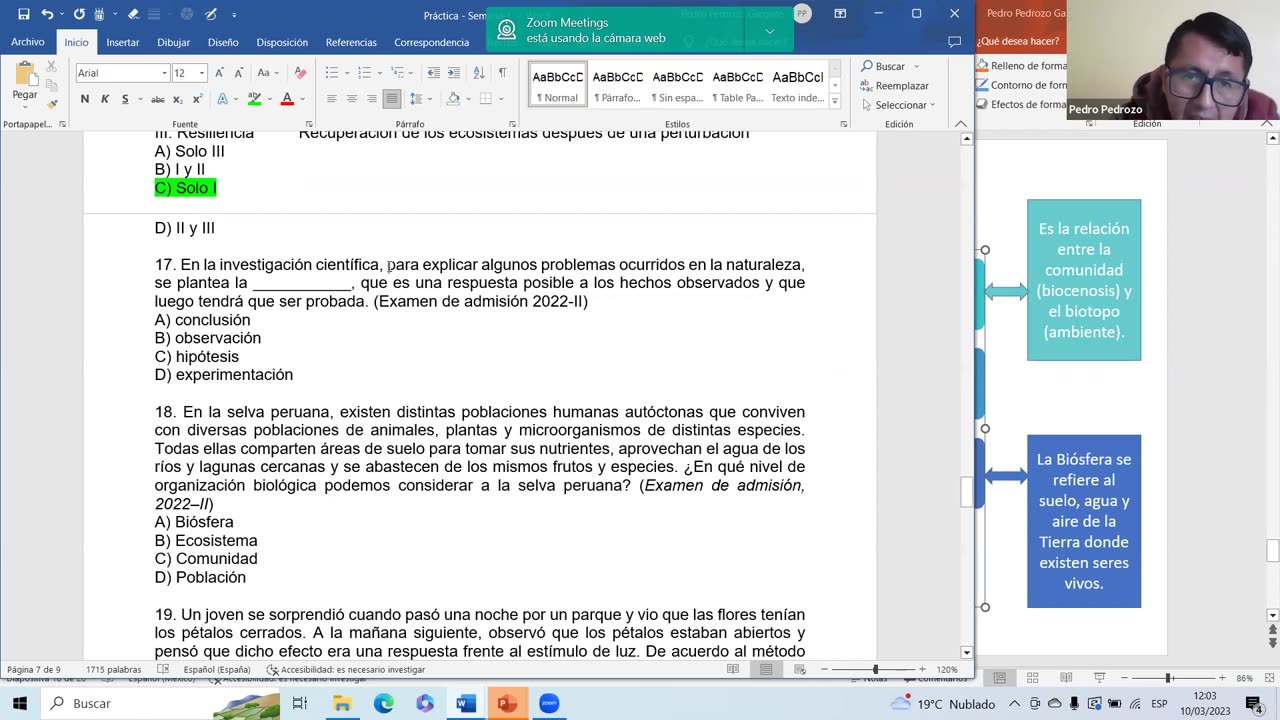Open the Ribbon Display Options icon
Viewport: 1280px width, 720px height.
(x=840, y=14)
